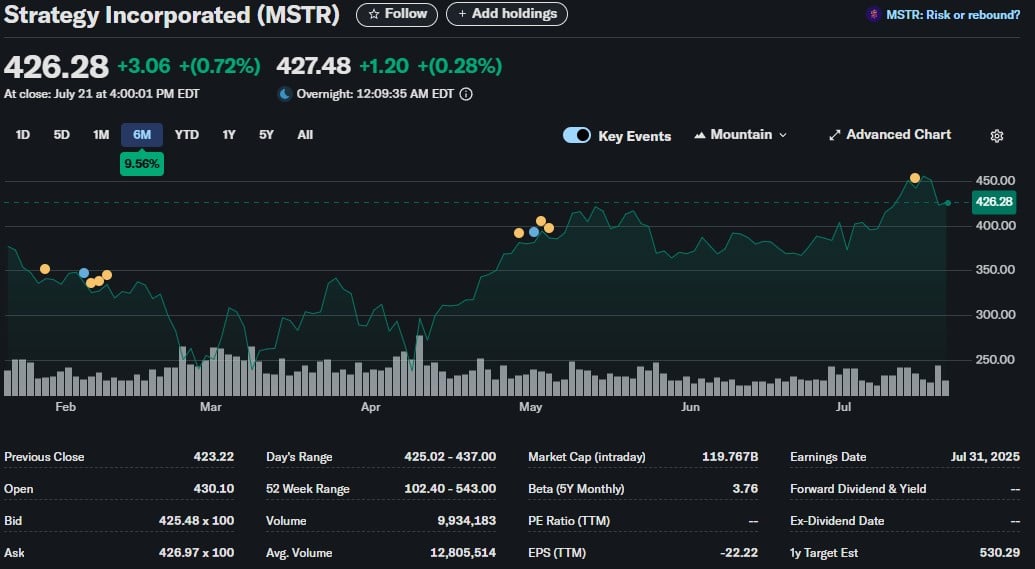
Task: Select the 1Y time range
Action: coord(229,135)
